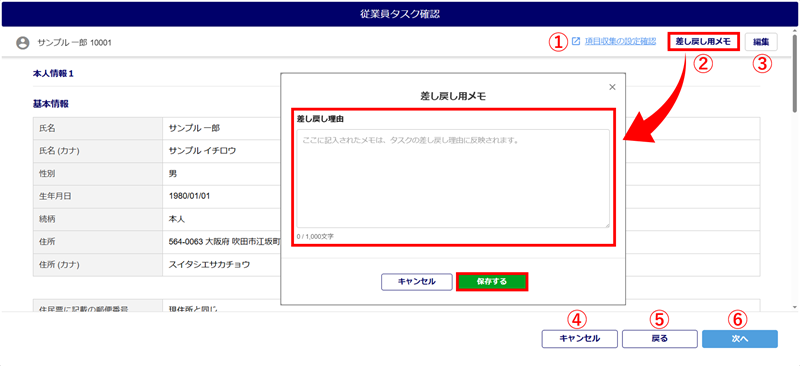Image resolution: width=800 pixels, height=366 pixels.
Task: Click the bottom キャンセル button in footer
Action: pyautogui.click(x=580, y=339)
